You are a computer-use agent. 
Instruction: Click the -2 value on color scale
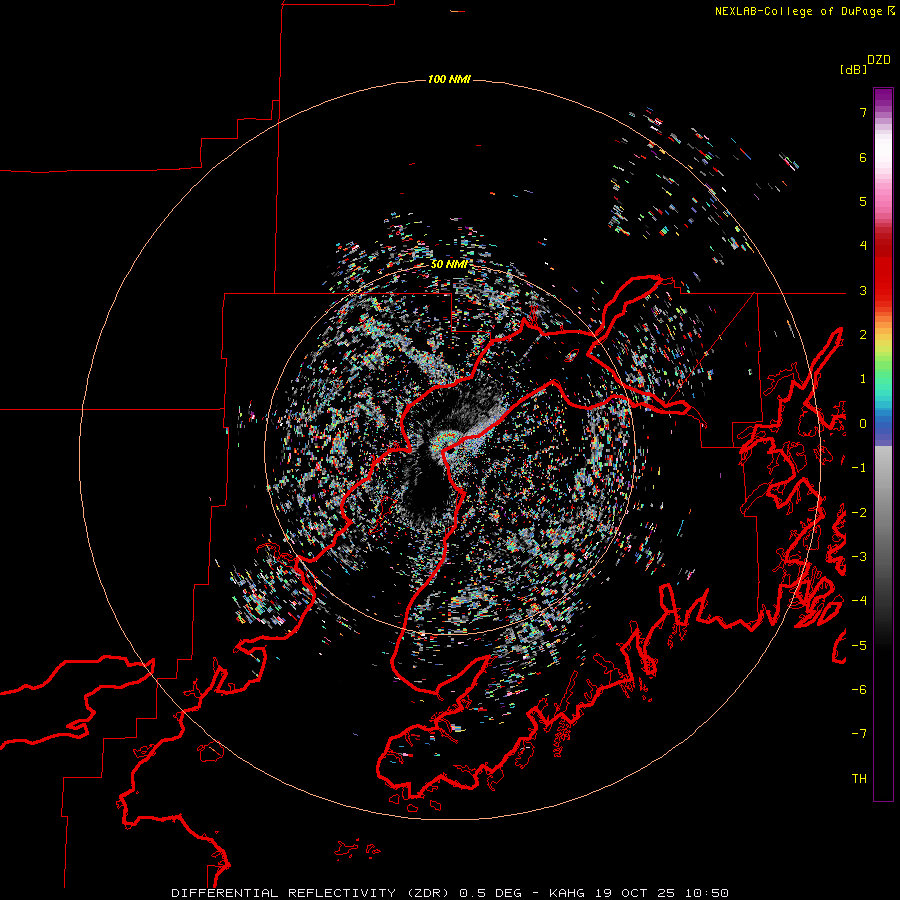coord(859,513)
